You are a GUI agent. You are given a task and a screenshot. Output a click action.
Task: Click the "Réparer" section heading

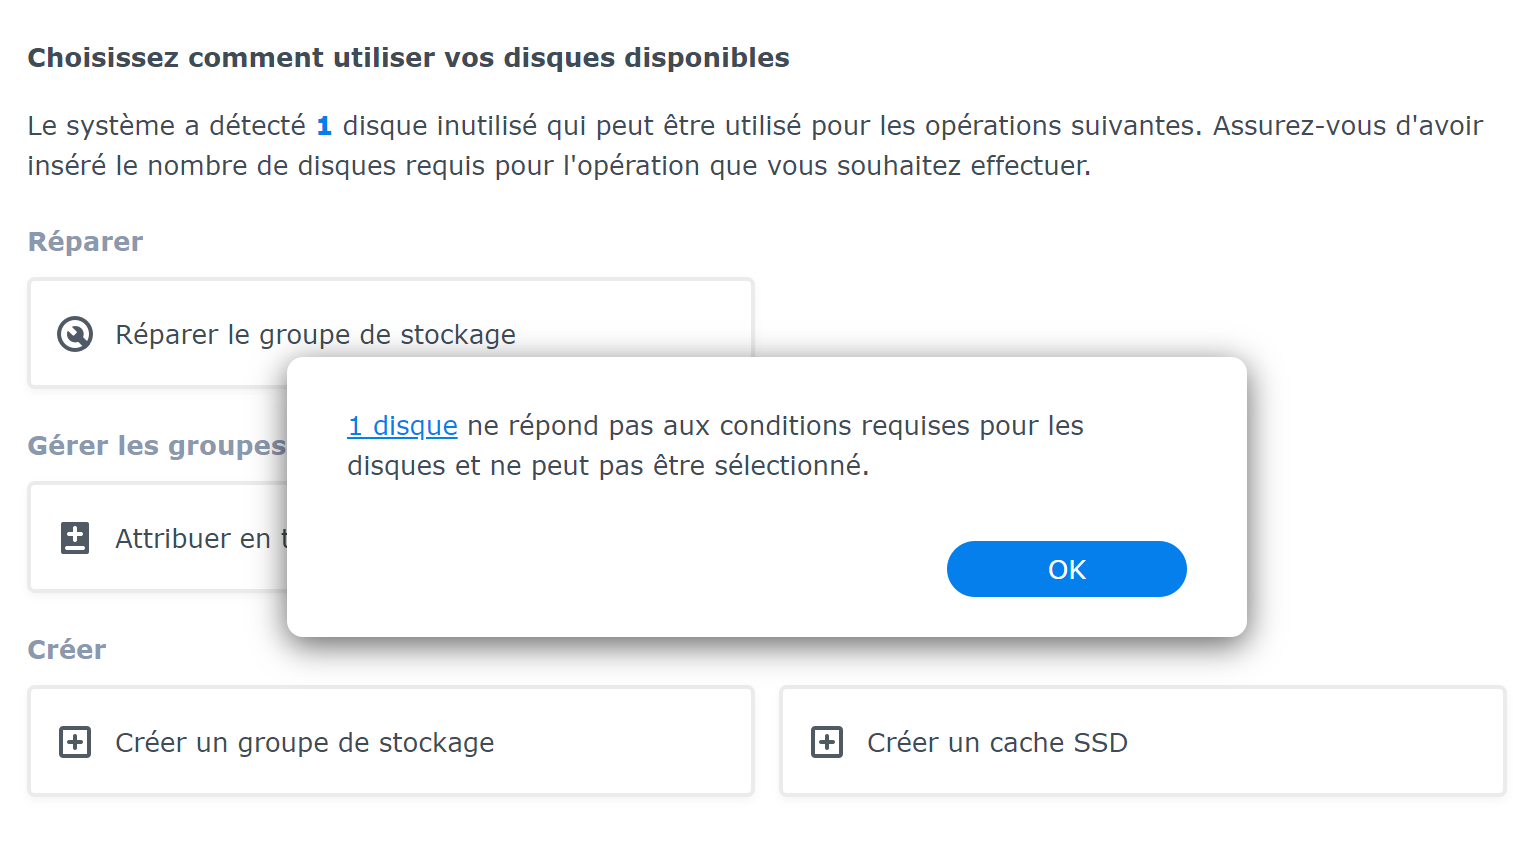(85, 242)
